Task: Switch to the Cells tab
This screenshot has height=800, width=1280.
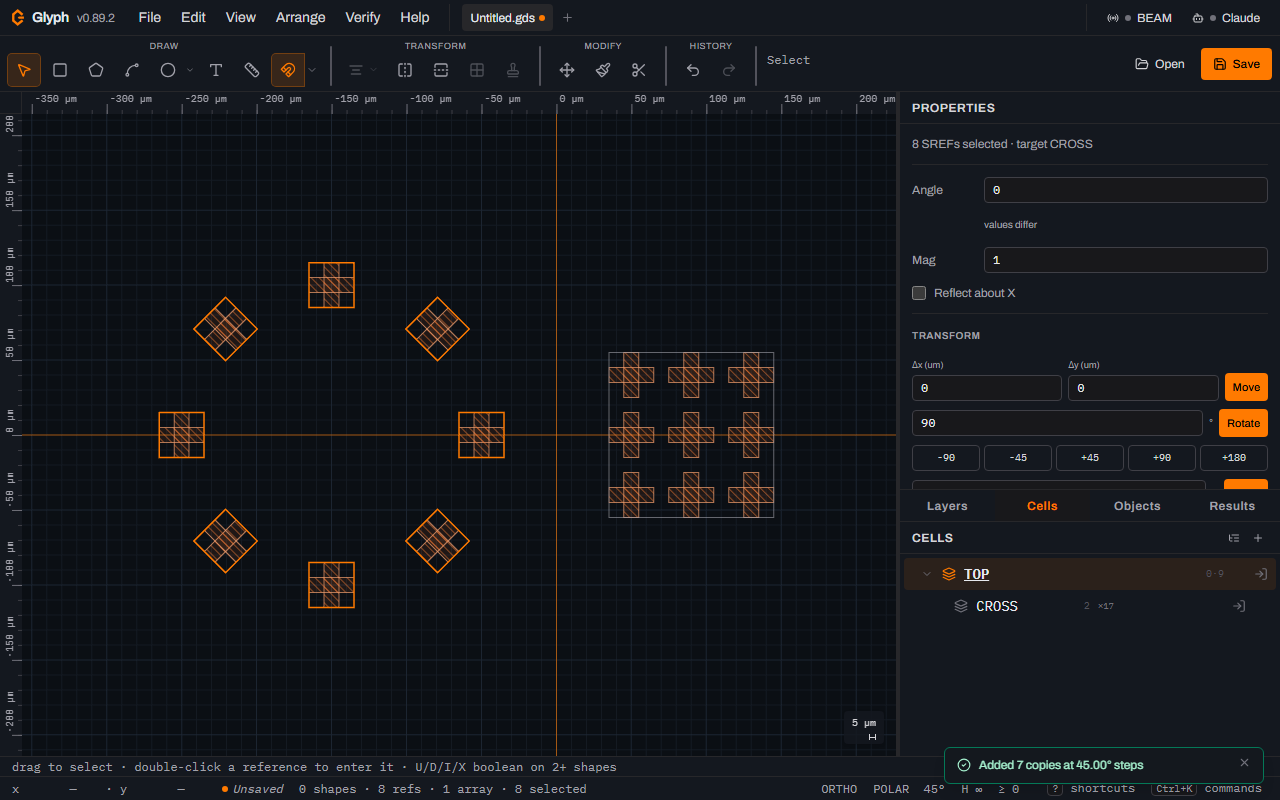Action: coord(1042,506)
